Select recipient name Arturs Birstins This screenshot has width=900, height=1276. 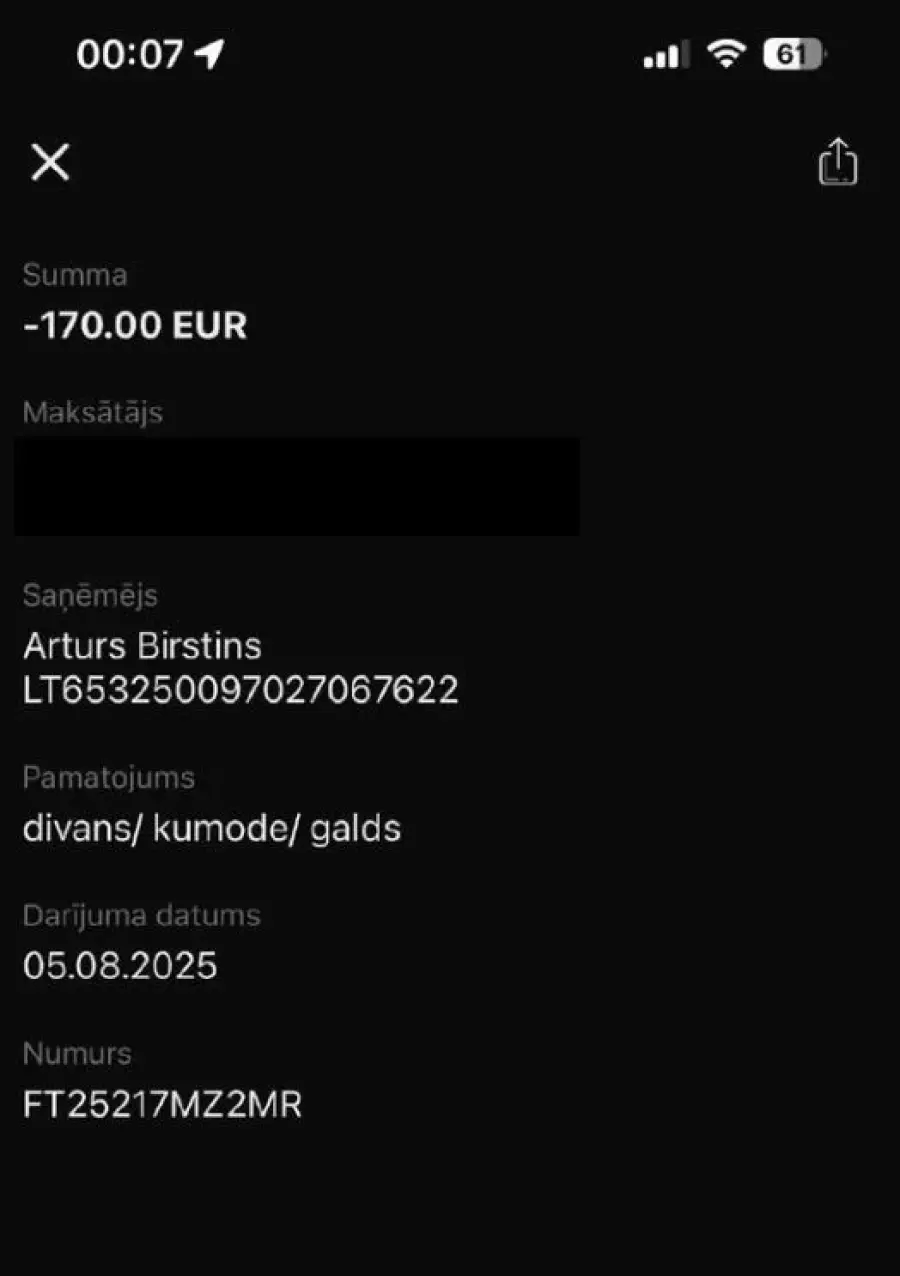(x=142, y=646)
